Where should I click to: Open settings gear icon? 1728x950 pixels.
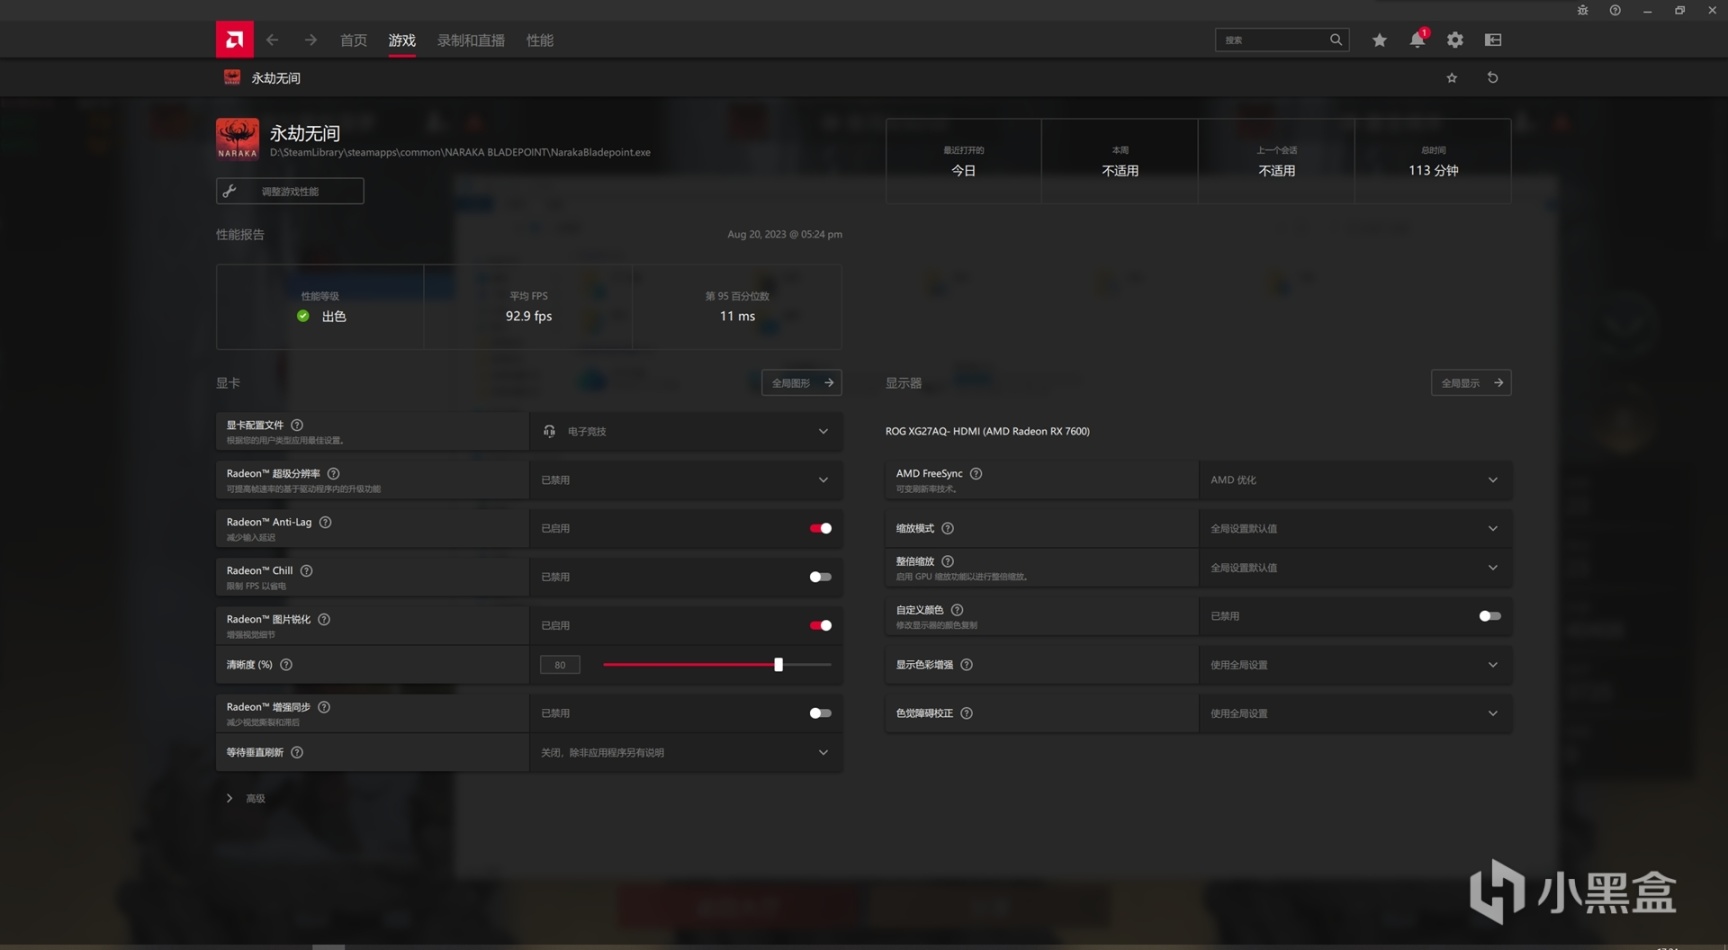1455,40
